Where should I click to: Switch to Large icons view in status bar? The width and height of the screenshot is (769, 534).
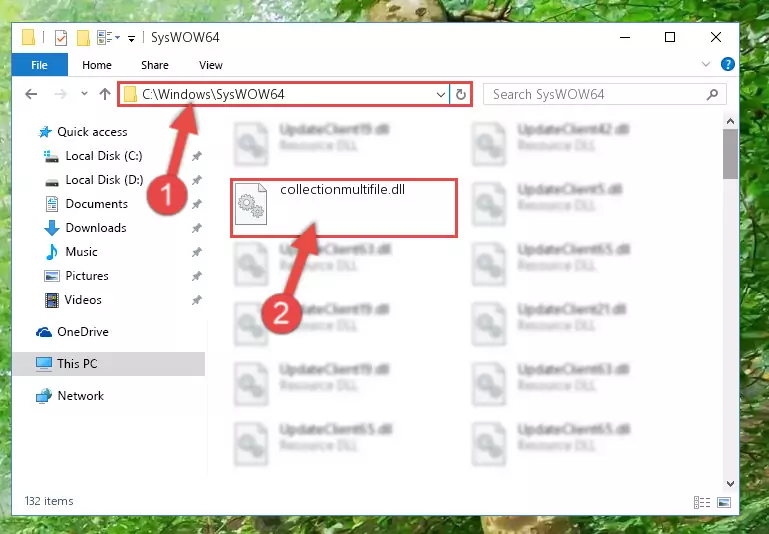(724, 502)
